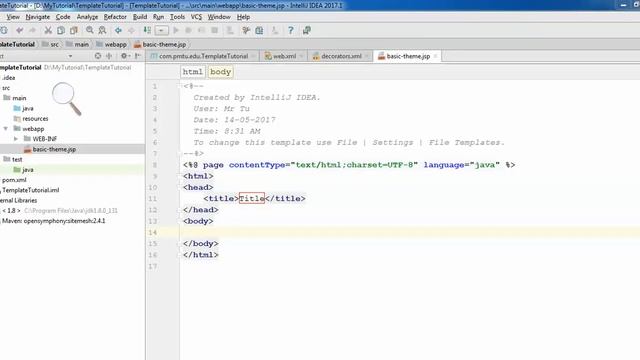This screenshot has height=360, width=640.
Task: Click the highlighted Title text on line 11
Action: (252, 199)
